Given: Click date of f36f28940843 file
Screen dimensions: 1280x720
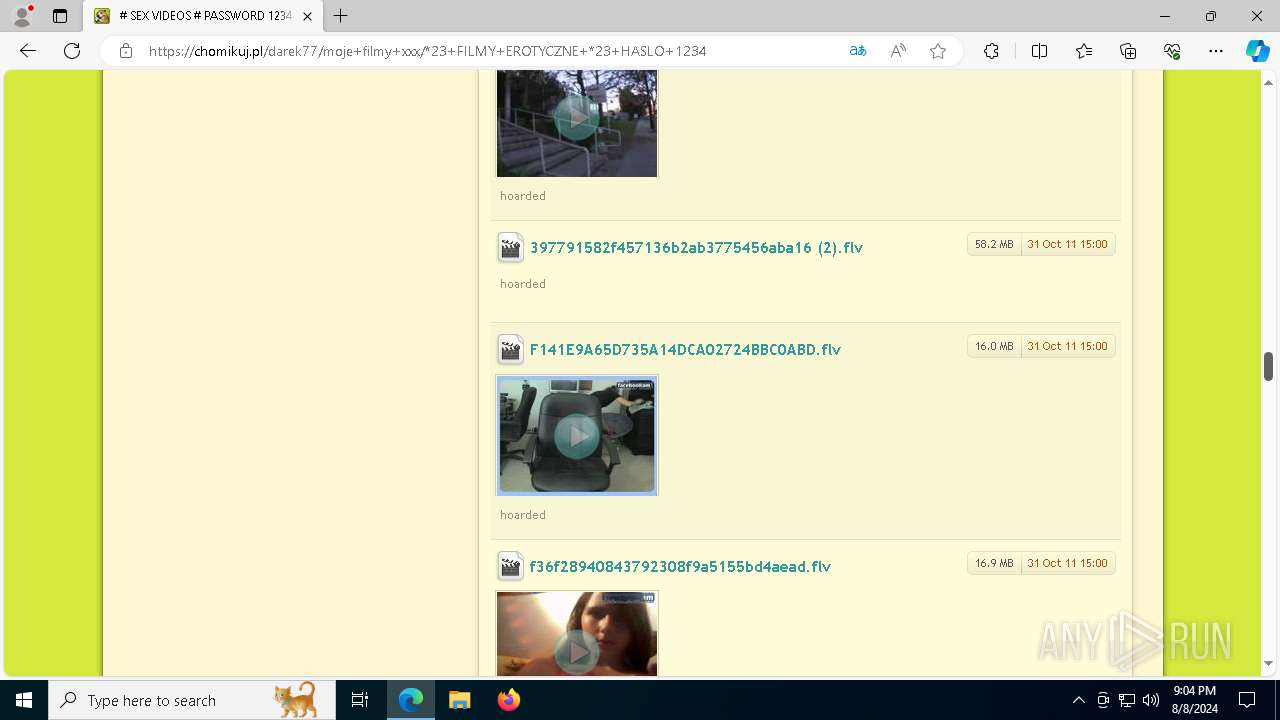Looking at the screenshot, I should point(1067,563).
